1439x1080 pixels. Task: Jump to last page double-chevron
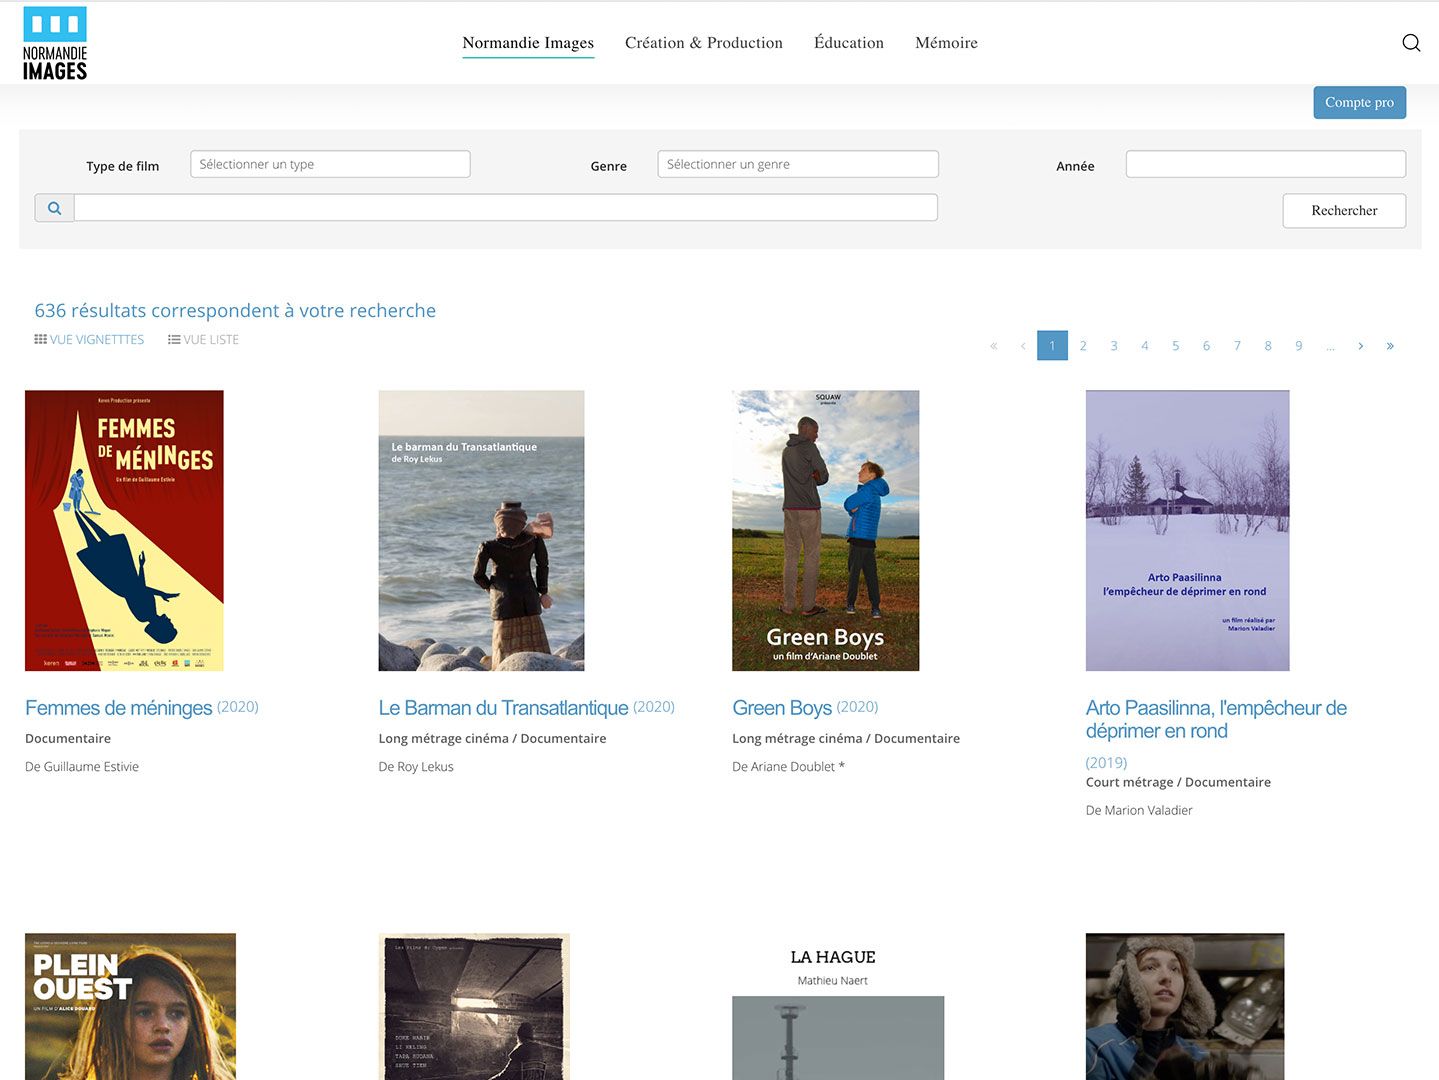(1390, 346)
